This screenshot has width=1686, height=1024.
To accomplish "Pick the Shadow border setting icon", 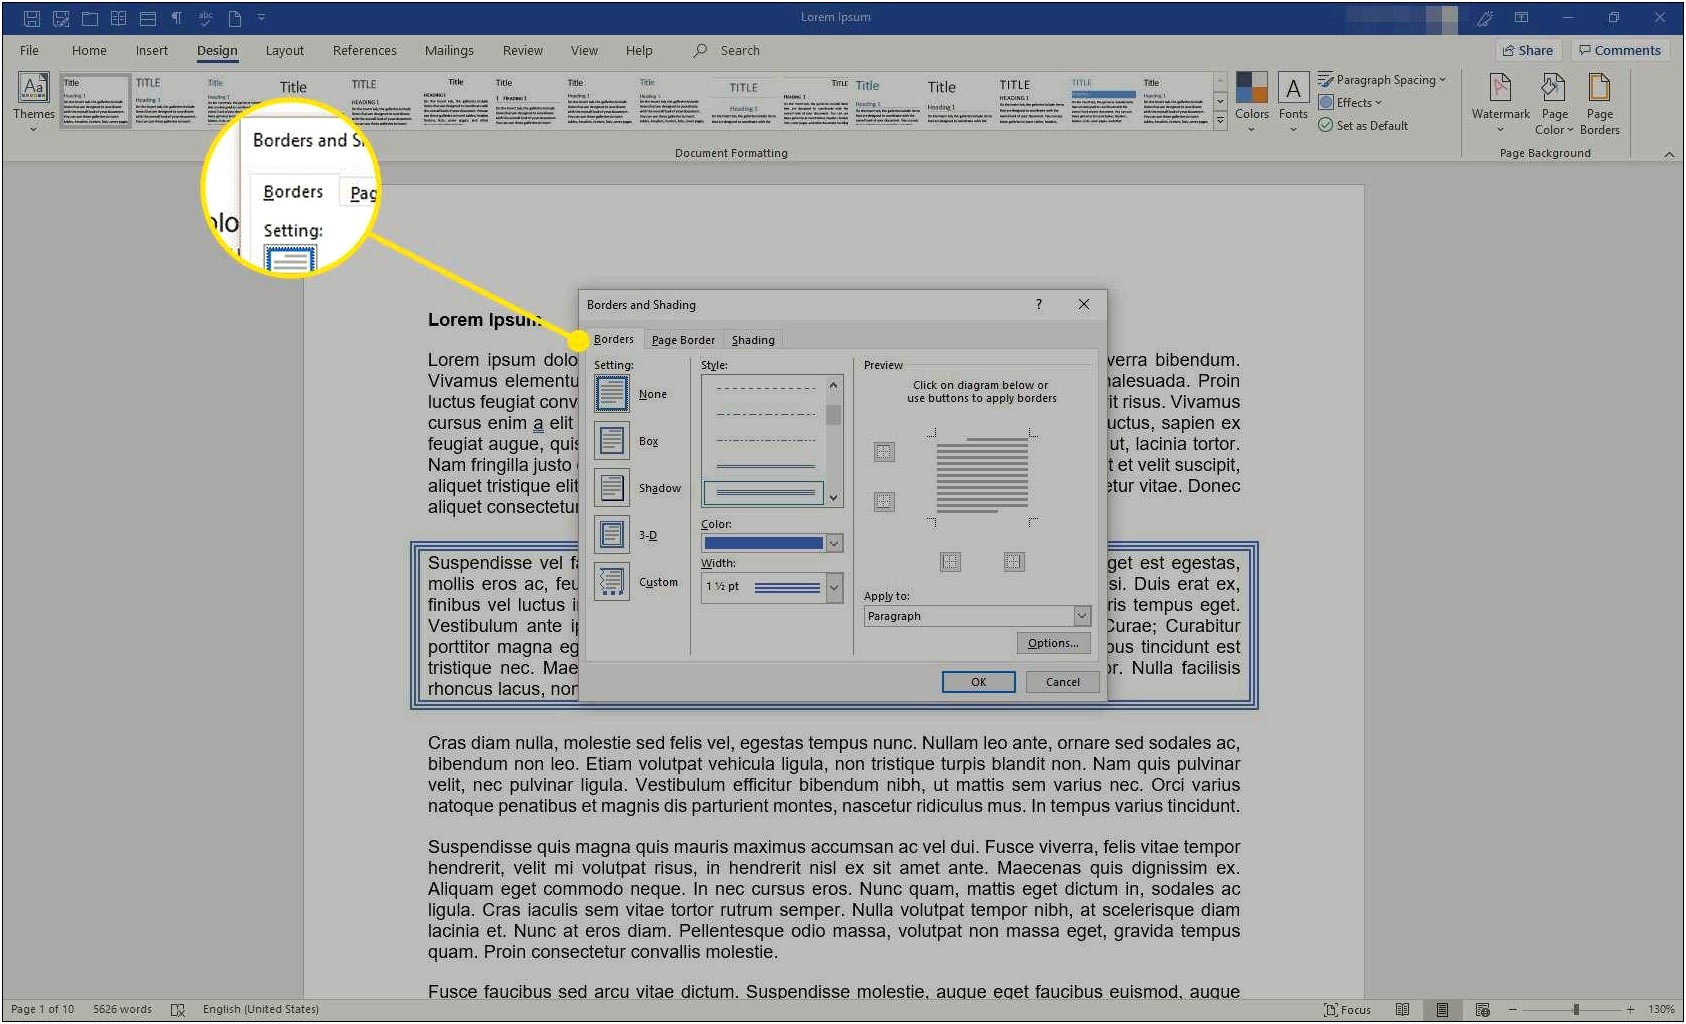I will [x=612, y=488].
